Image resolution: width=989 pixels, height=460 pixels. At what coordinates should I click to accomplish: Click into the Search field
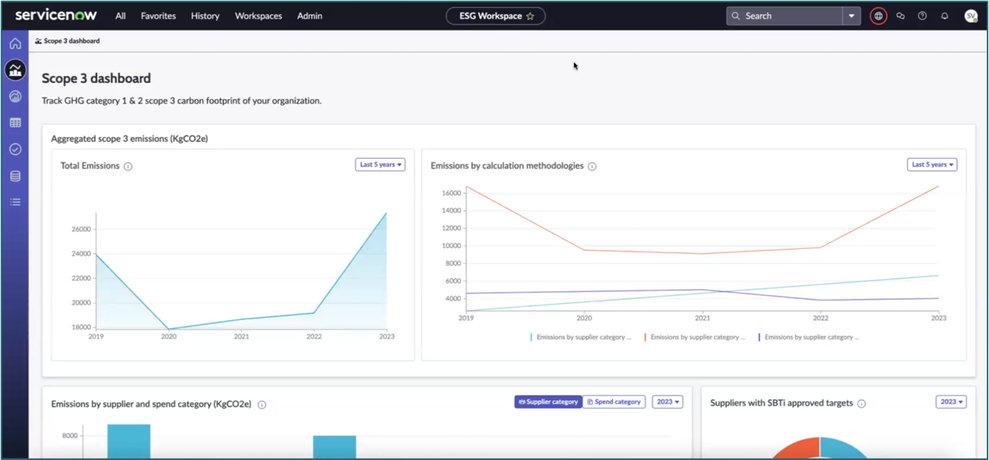tap(785, 16)
